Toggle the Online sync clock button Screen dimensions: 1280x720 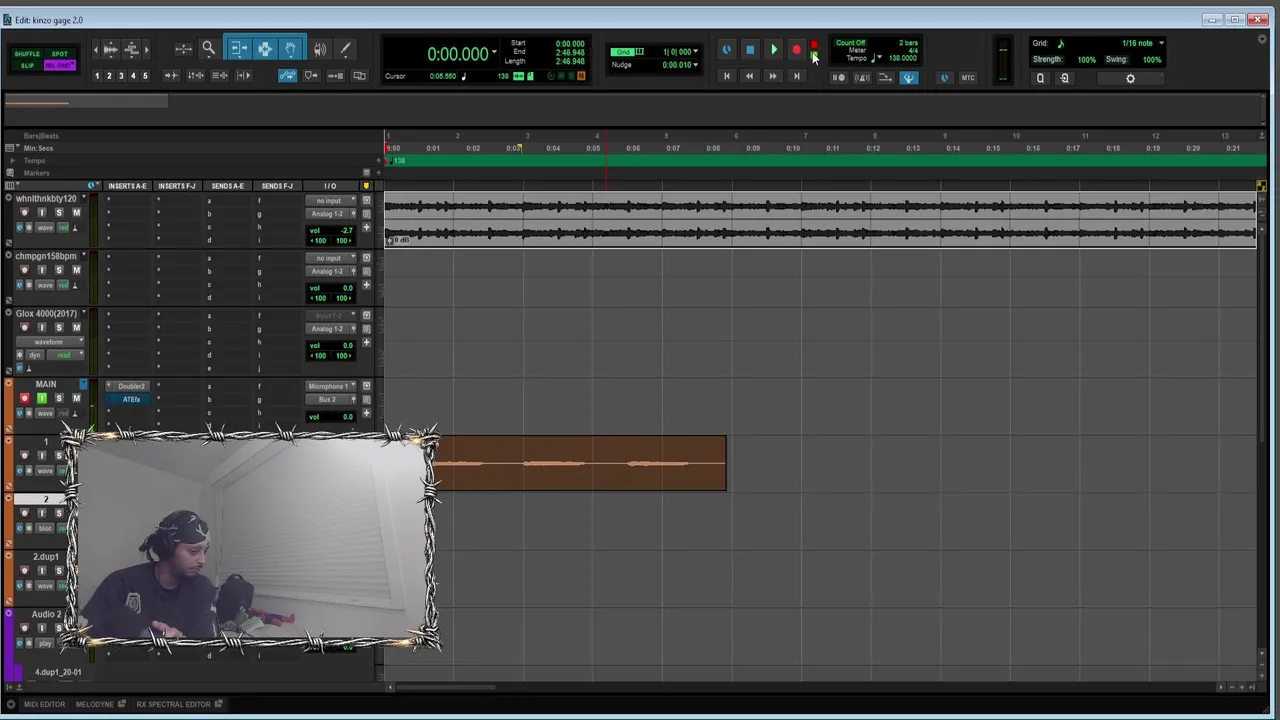click(726, 50)
